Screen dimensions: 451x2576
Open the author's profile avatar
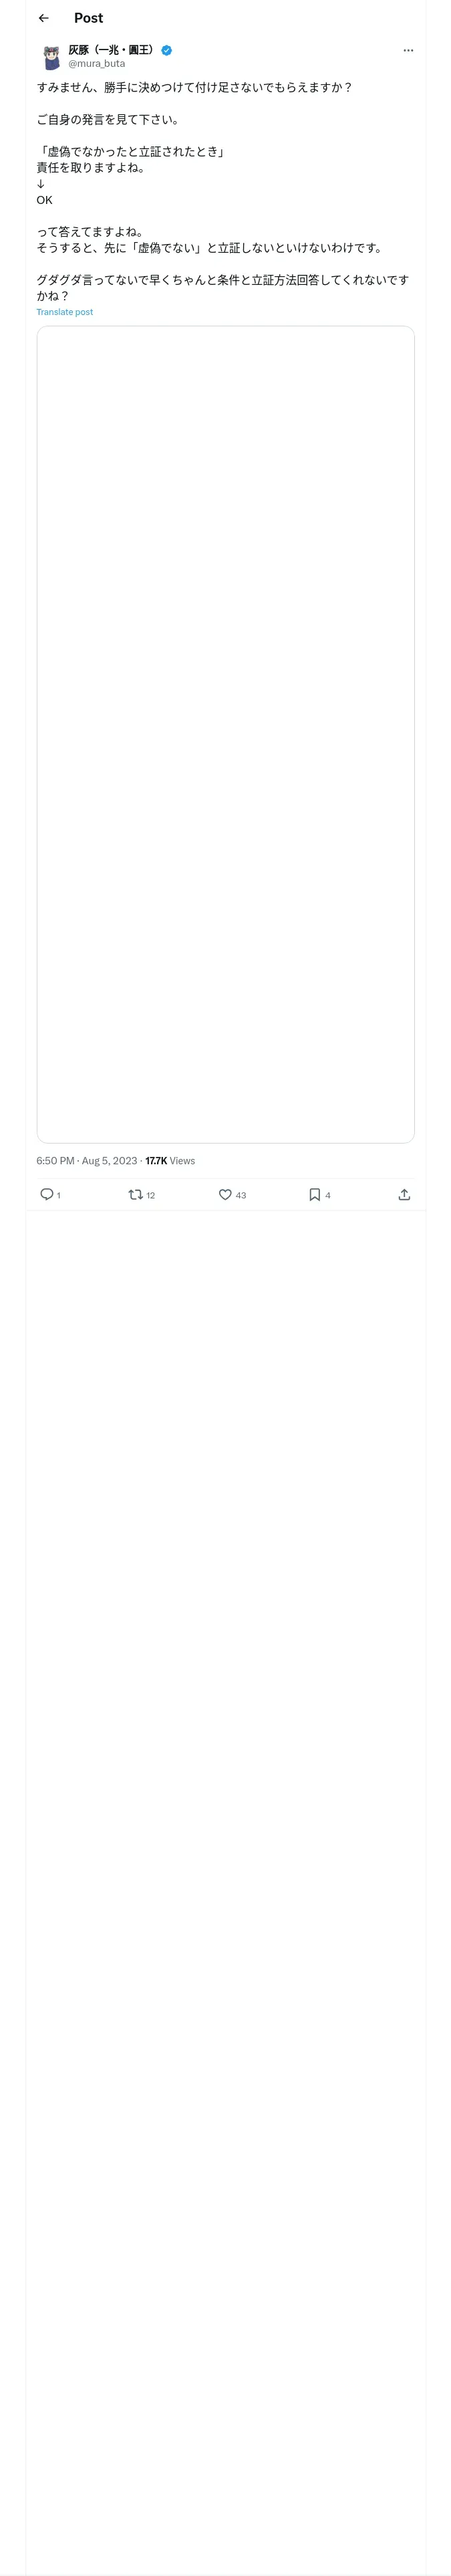[x=51, y=57]
